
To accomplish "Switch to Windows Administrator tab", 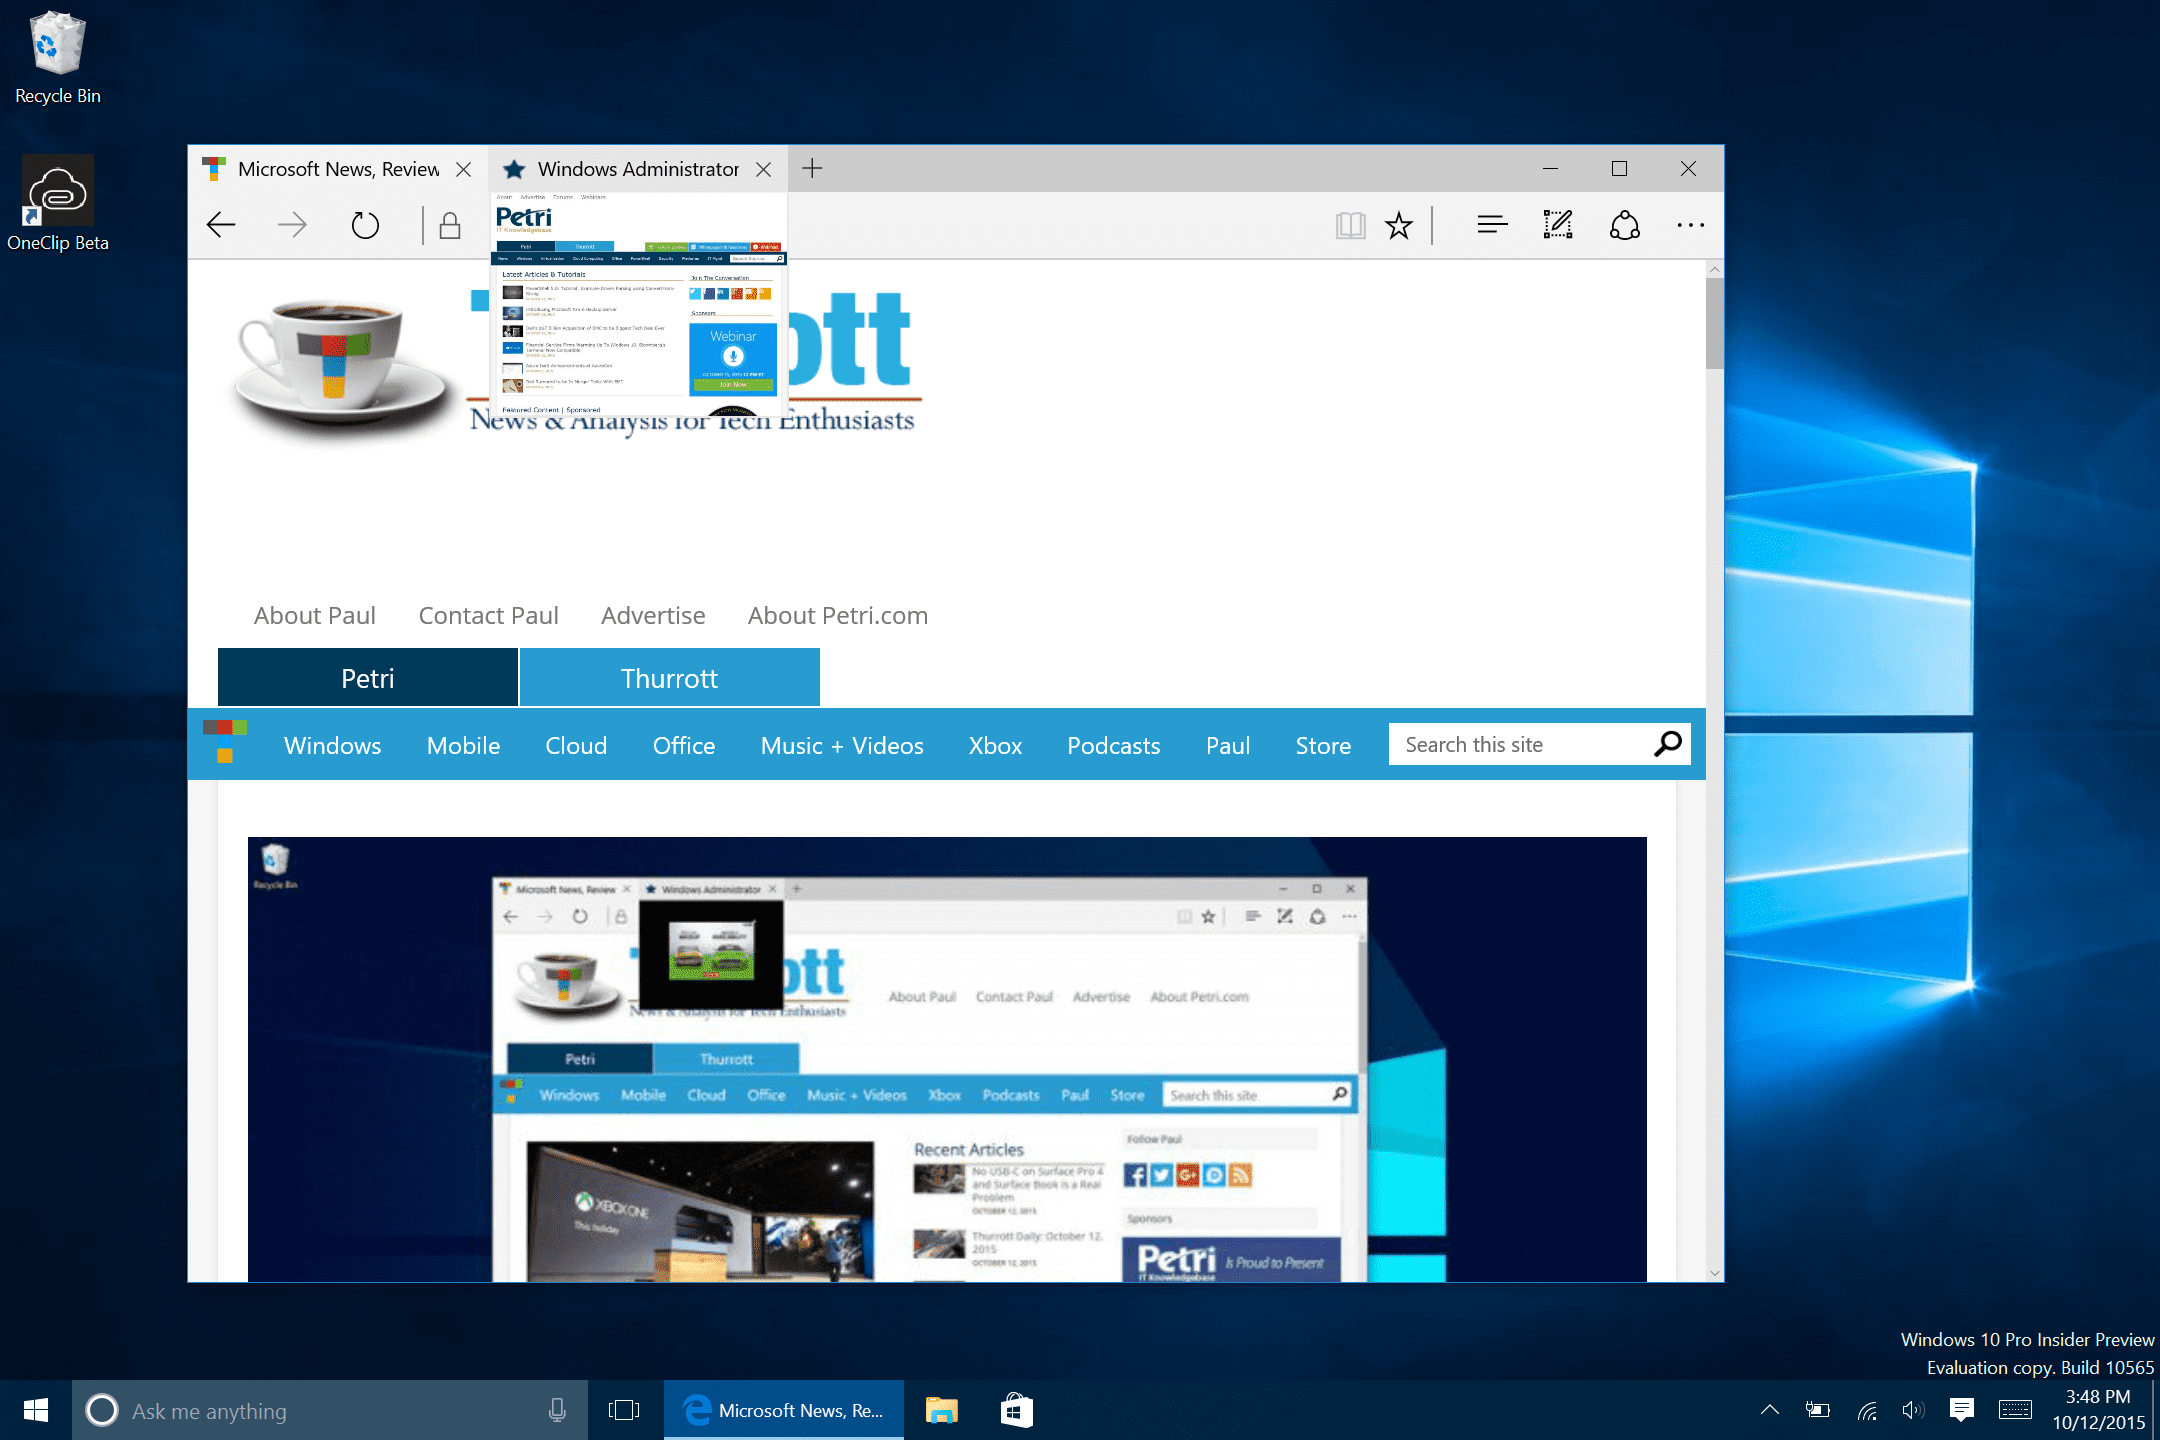I will 637,169.
